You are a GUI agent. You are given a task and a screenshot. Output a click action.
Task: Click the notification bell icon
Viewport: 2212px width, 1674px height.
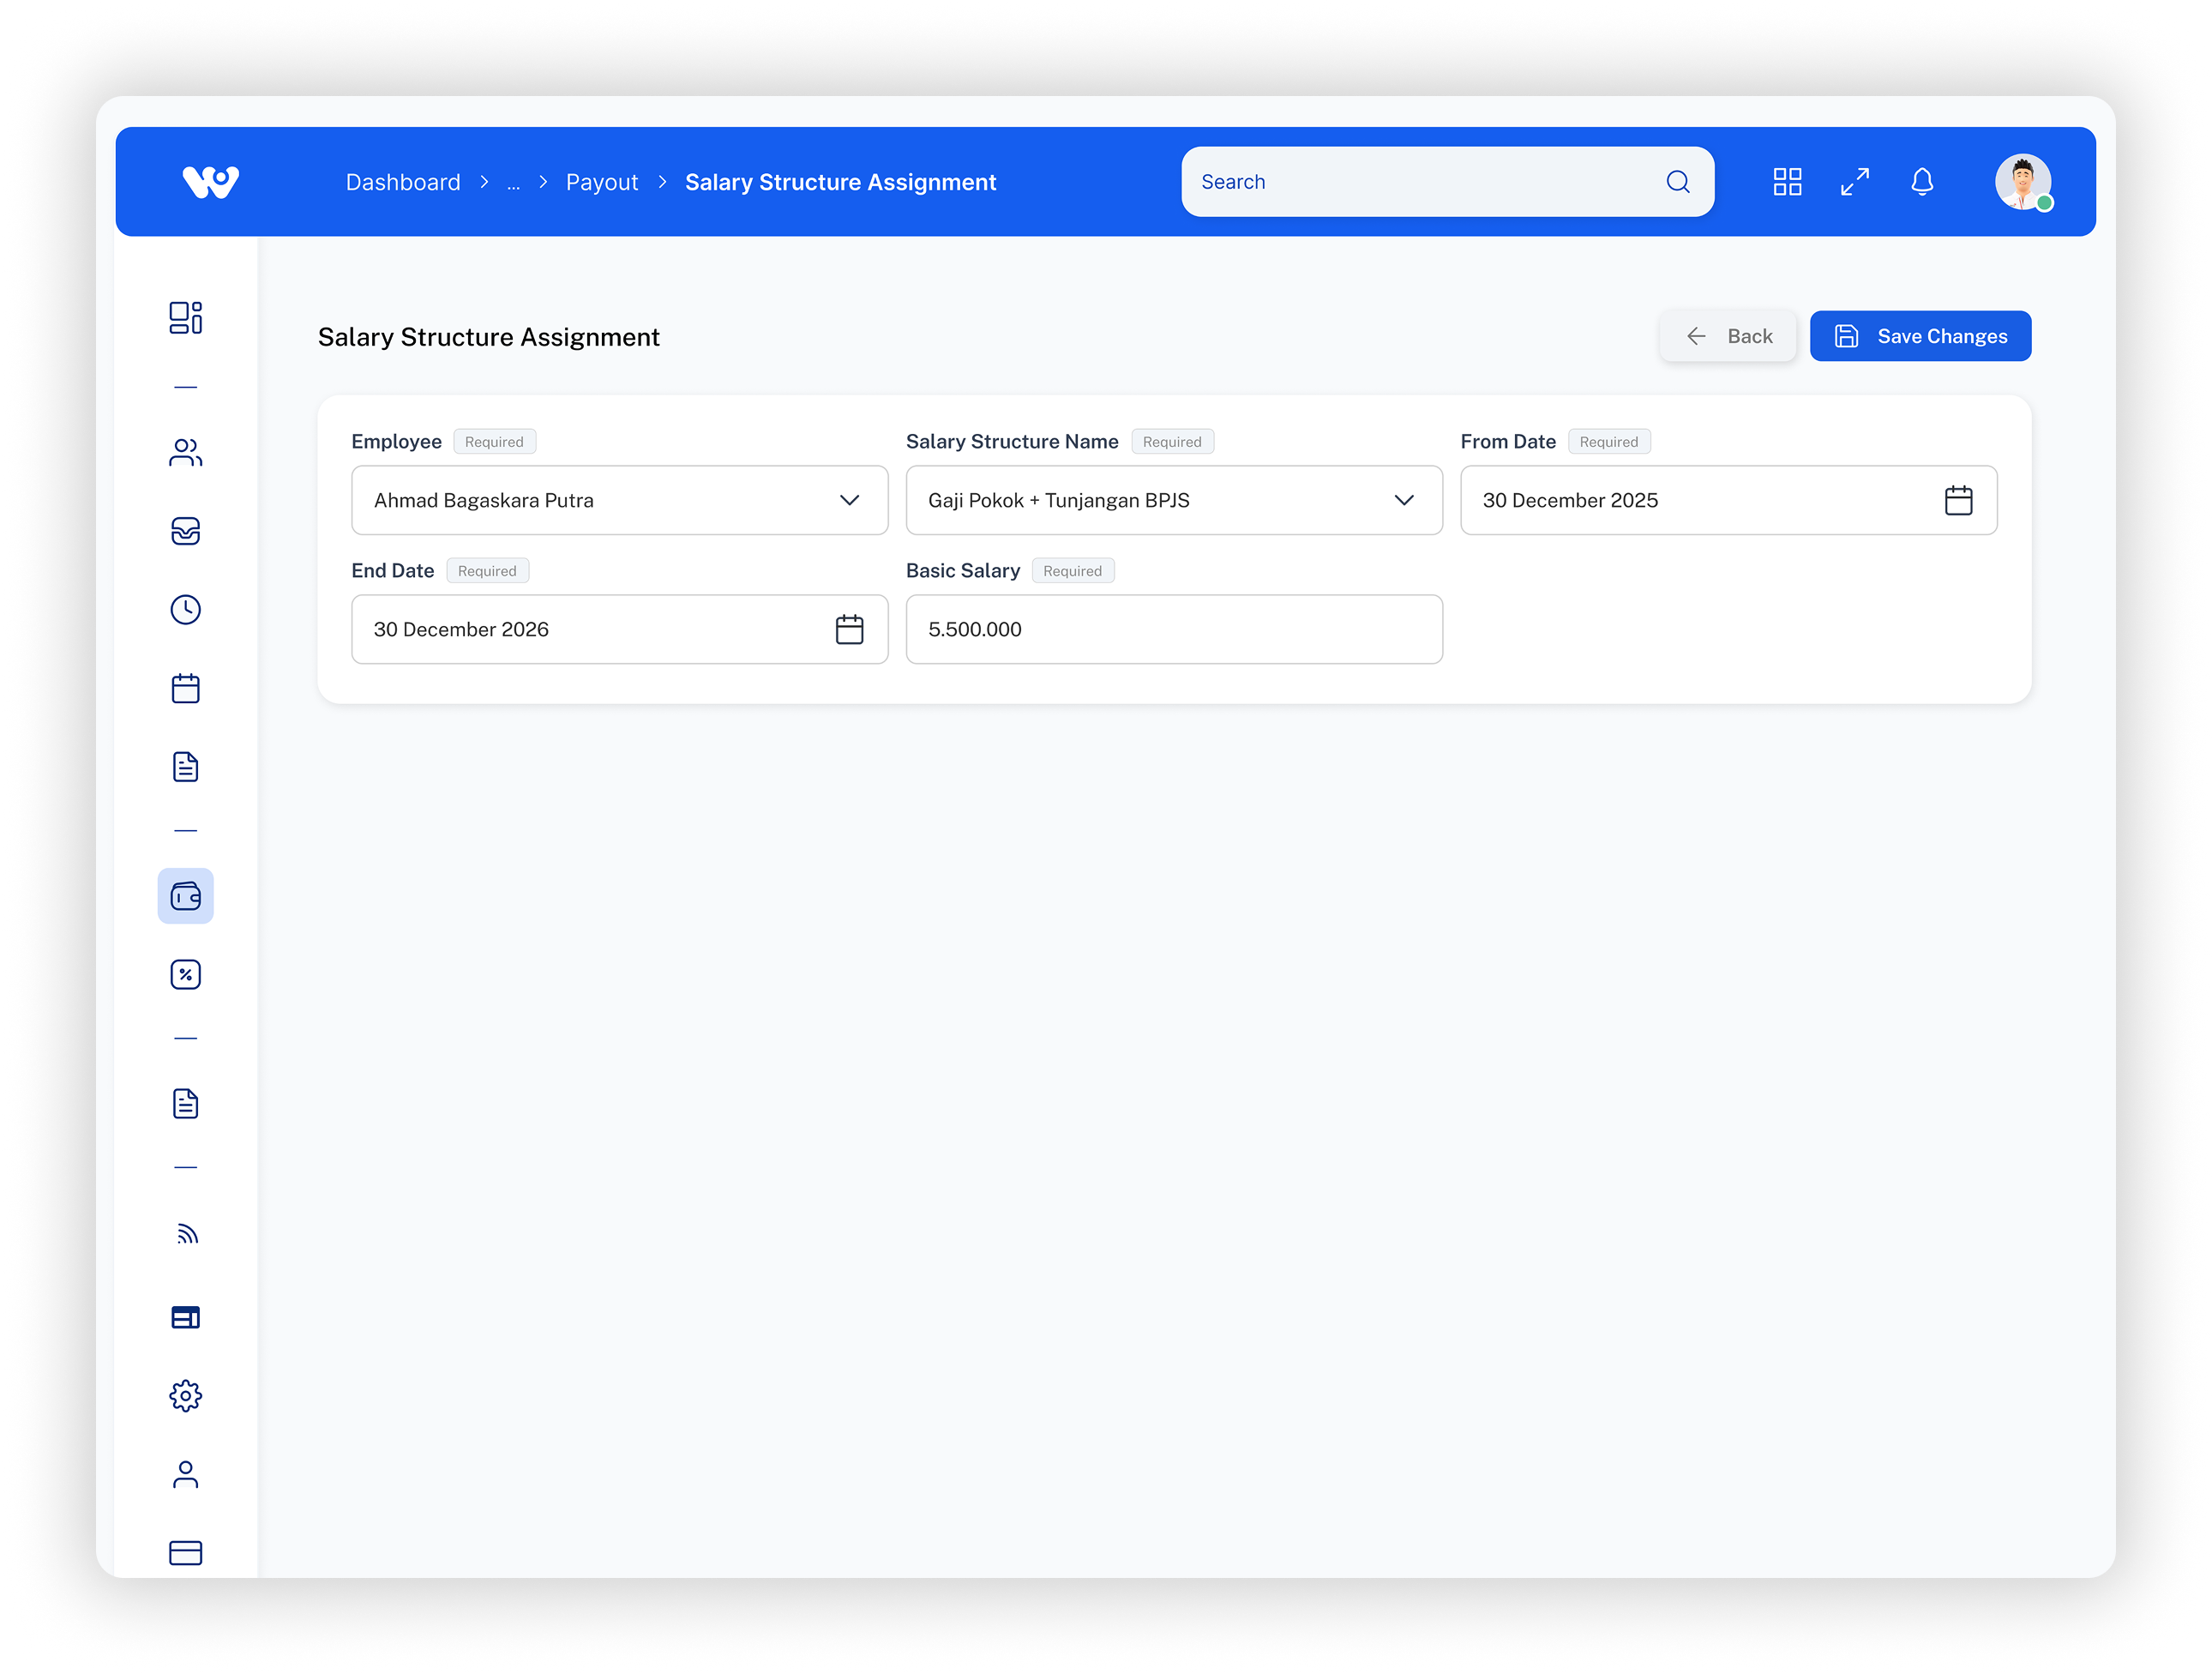(x=1921, y=182)
